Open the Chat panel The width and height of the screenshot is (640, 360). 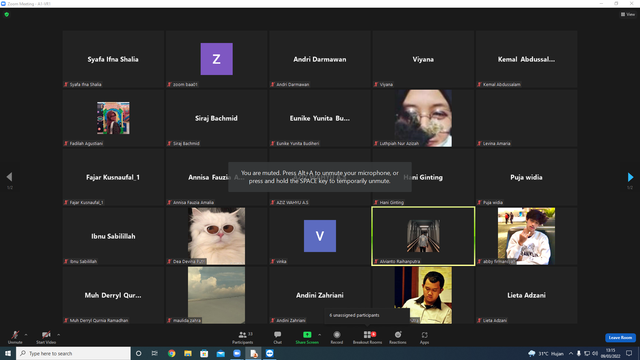coord(278,337)
